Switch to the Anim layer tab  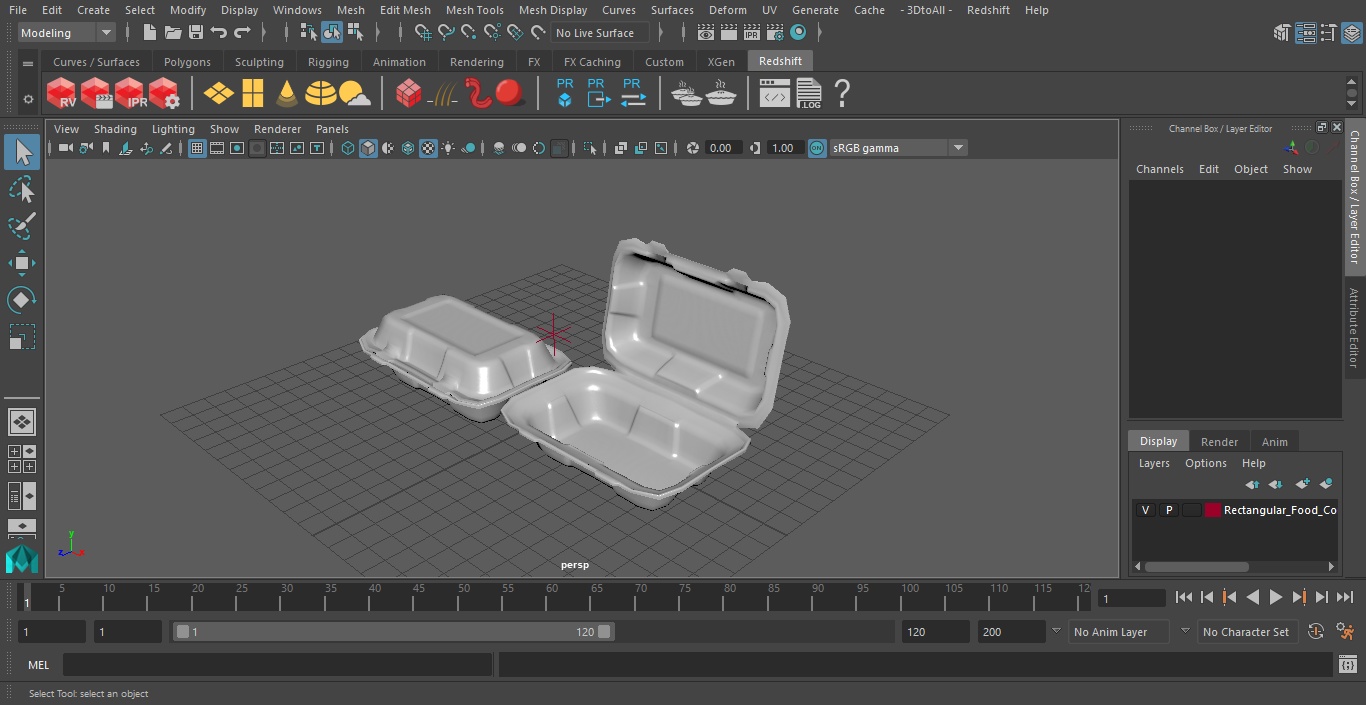[x=1274, y=441]
